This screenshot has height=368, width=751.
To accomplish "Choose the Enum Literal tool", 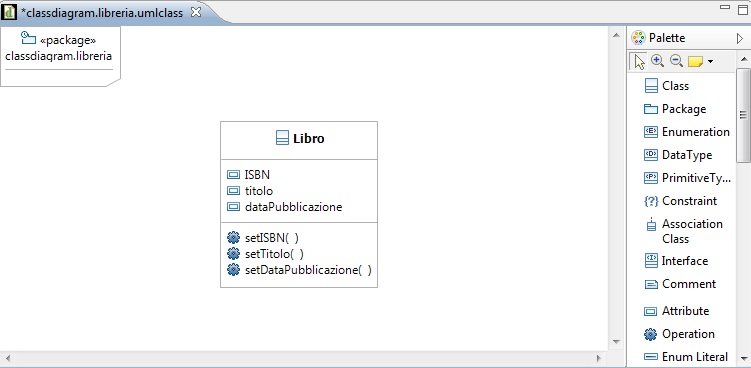I will pyautogui.click(x=686, y=356).
